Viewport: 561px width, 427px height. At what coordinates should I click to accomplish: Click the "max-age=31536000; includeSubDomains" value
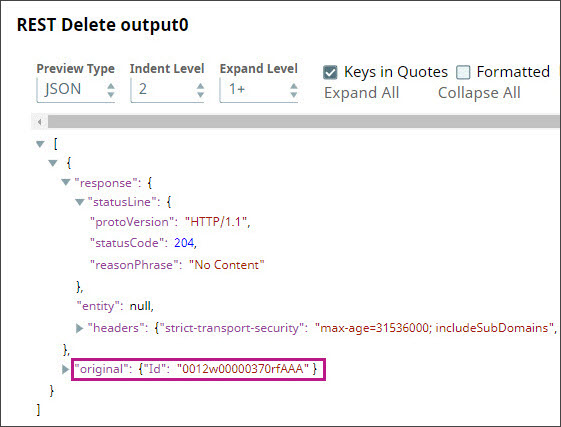(x=434, y=328)
